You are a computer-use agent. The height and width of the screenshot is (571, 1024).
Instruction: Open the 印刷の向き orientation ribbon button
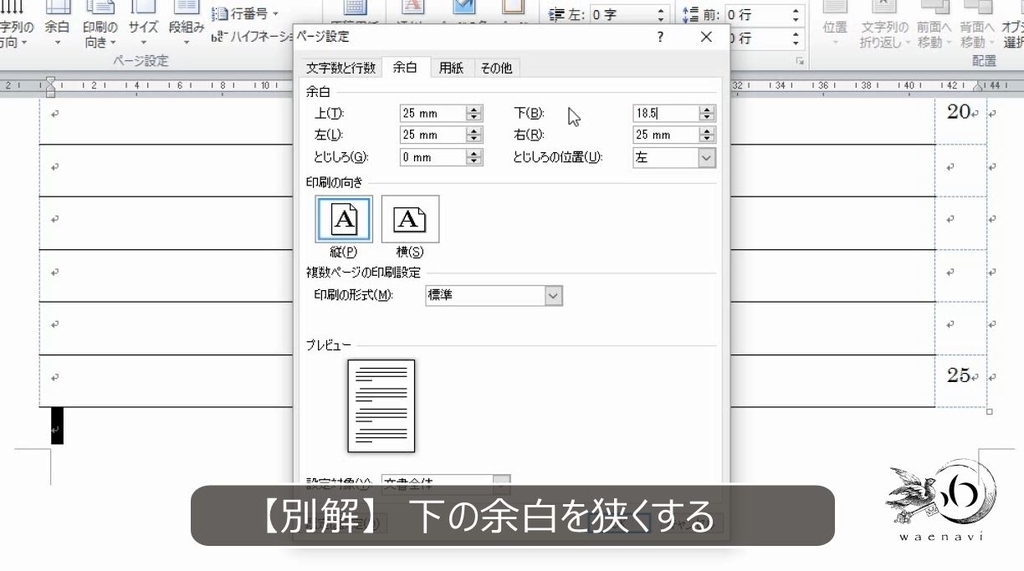pyautogui.click(x=99, y=25)
